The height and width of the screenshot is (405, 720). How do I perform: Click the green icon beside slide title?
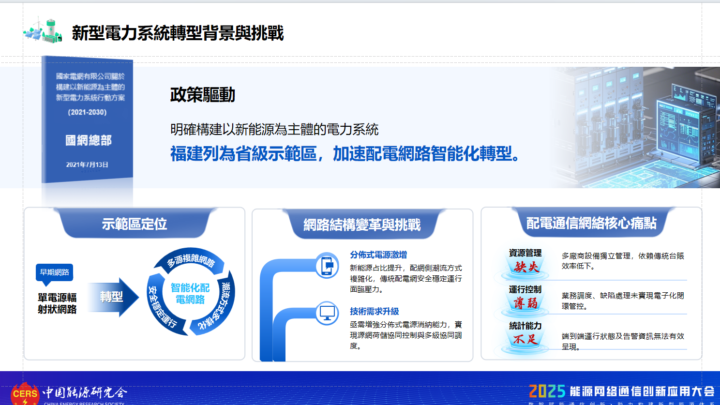[x=38, y=32]
